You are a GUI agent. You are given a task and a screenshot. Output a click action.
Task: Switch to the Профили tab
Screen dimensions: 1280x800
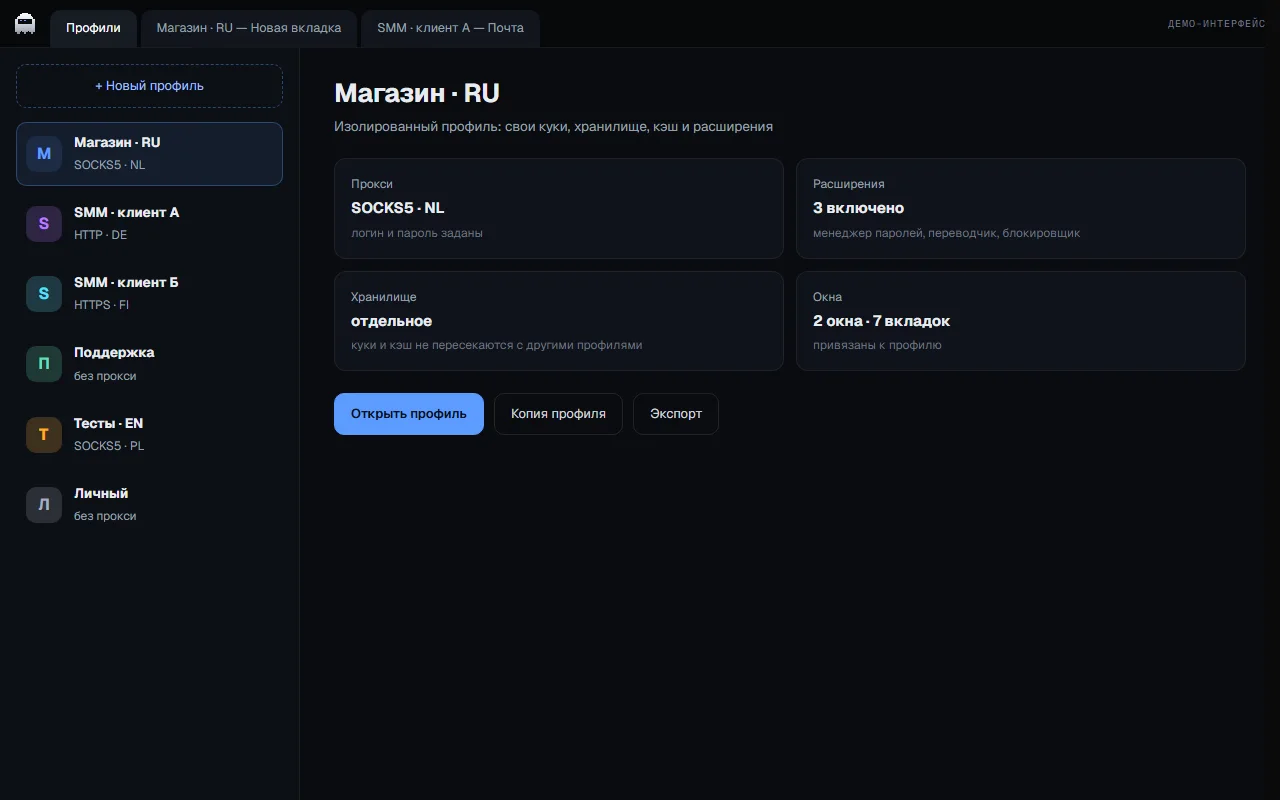pos(93,28)
